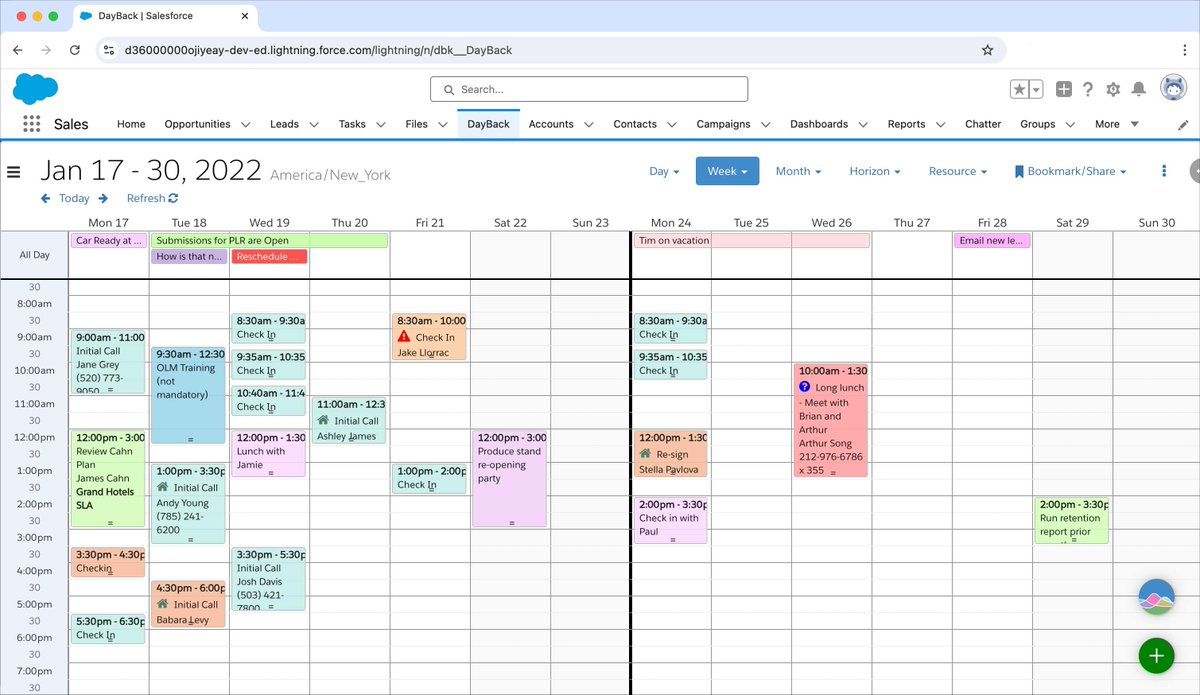Image resolution: width=1200 pixels, height=695 pixels.
Task: Click the Salesforce cloud logo
Action: click(x=35, y=89)
